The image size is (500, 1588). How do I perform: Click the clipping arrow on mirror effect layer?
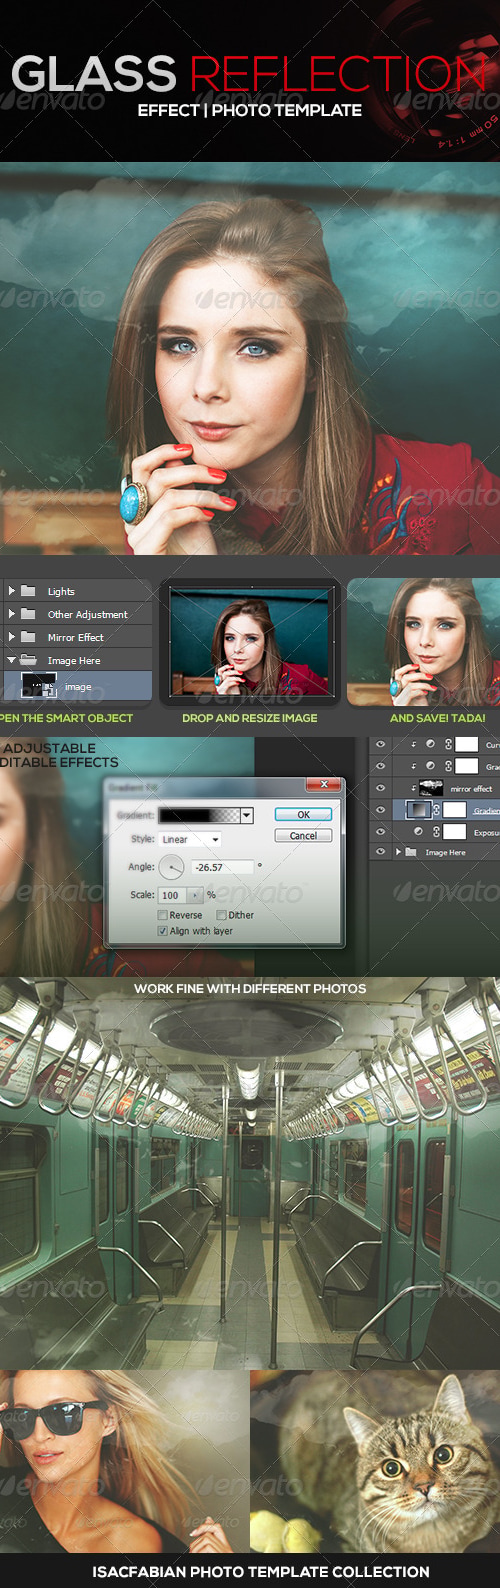413,788
